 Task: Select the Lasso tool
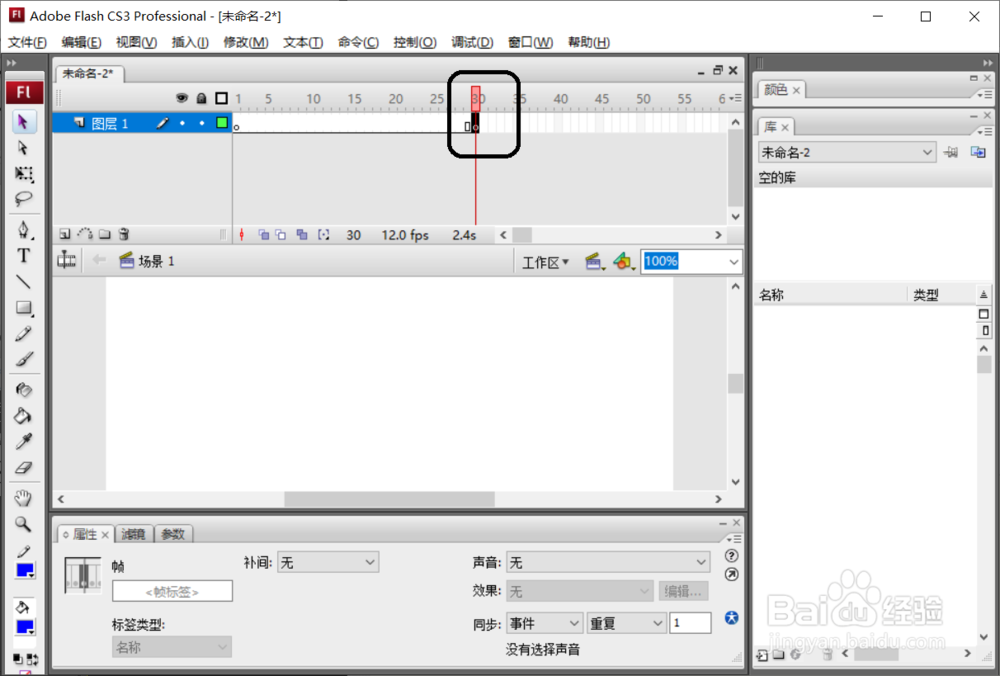(24, 199)
